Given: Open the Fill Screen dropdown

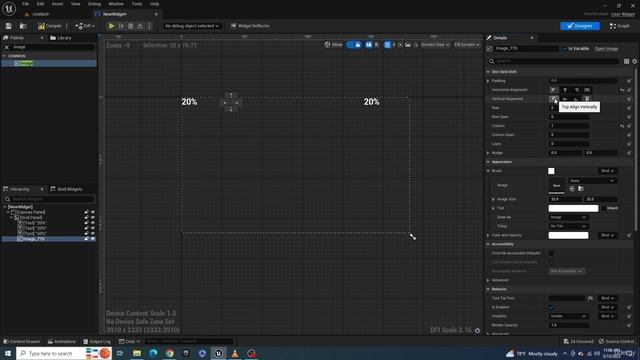Looking at the screenshot, I should [467, 45].
